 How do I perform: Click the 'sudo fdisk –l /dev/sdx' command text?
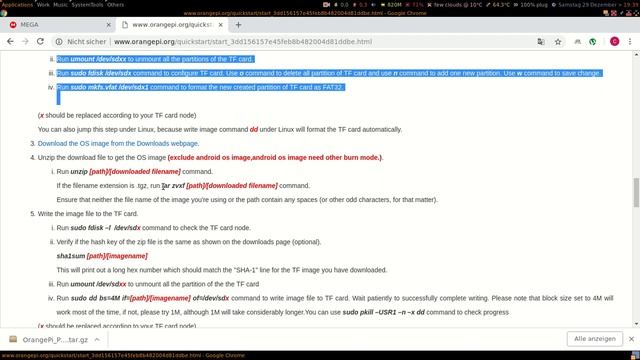tap(105, 228)
